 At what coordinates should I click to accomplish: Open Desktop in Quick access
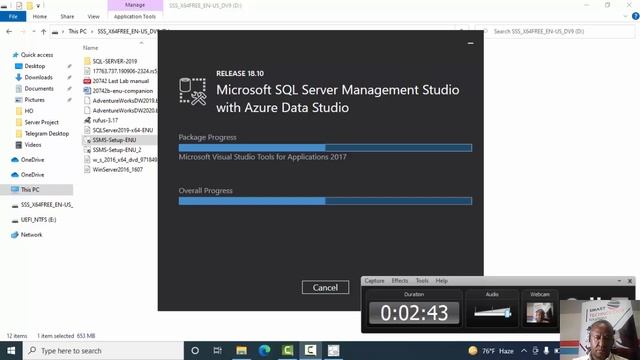click(x=35, y=66)
